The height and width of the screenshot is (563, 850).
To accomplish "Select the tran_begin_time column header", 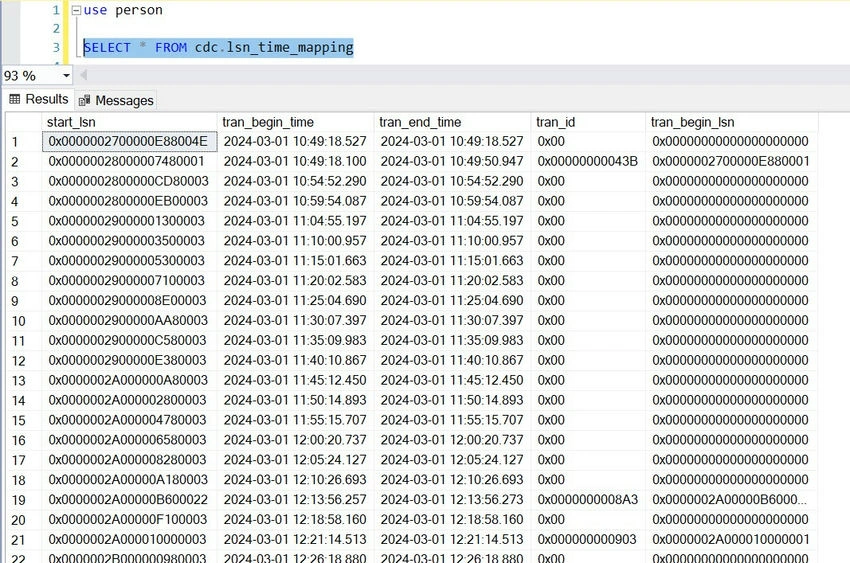I will 295,122.
